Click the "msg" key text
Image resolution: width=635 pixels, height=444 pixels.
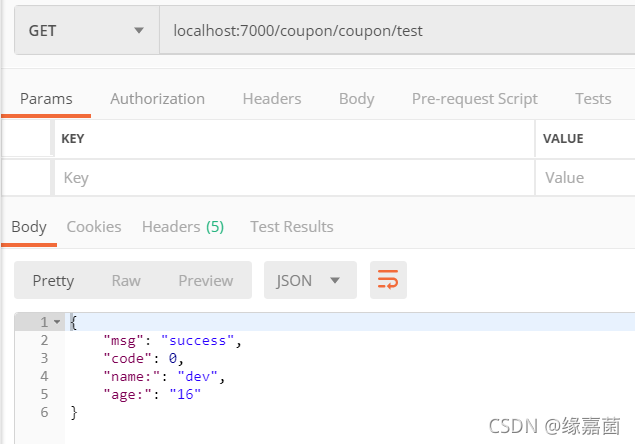[x=124, y=341]
